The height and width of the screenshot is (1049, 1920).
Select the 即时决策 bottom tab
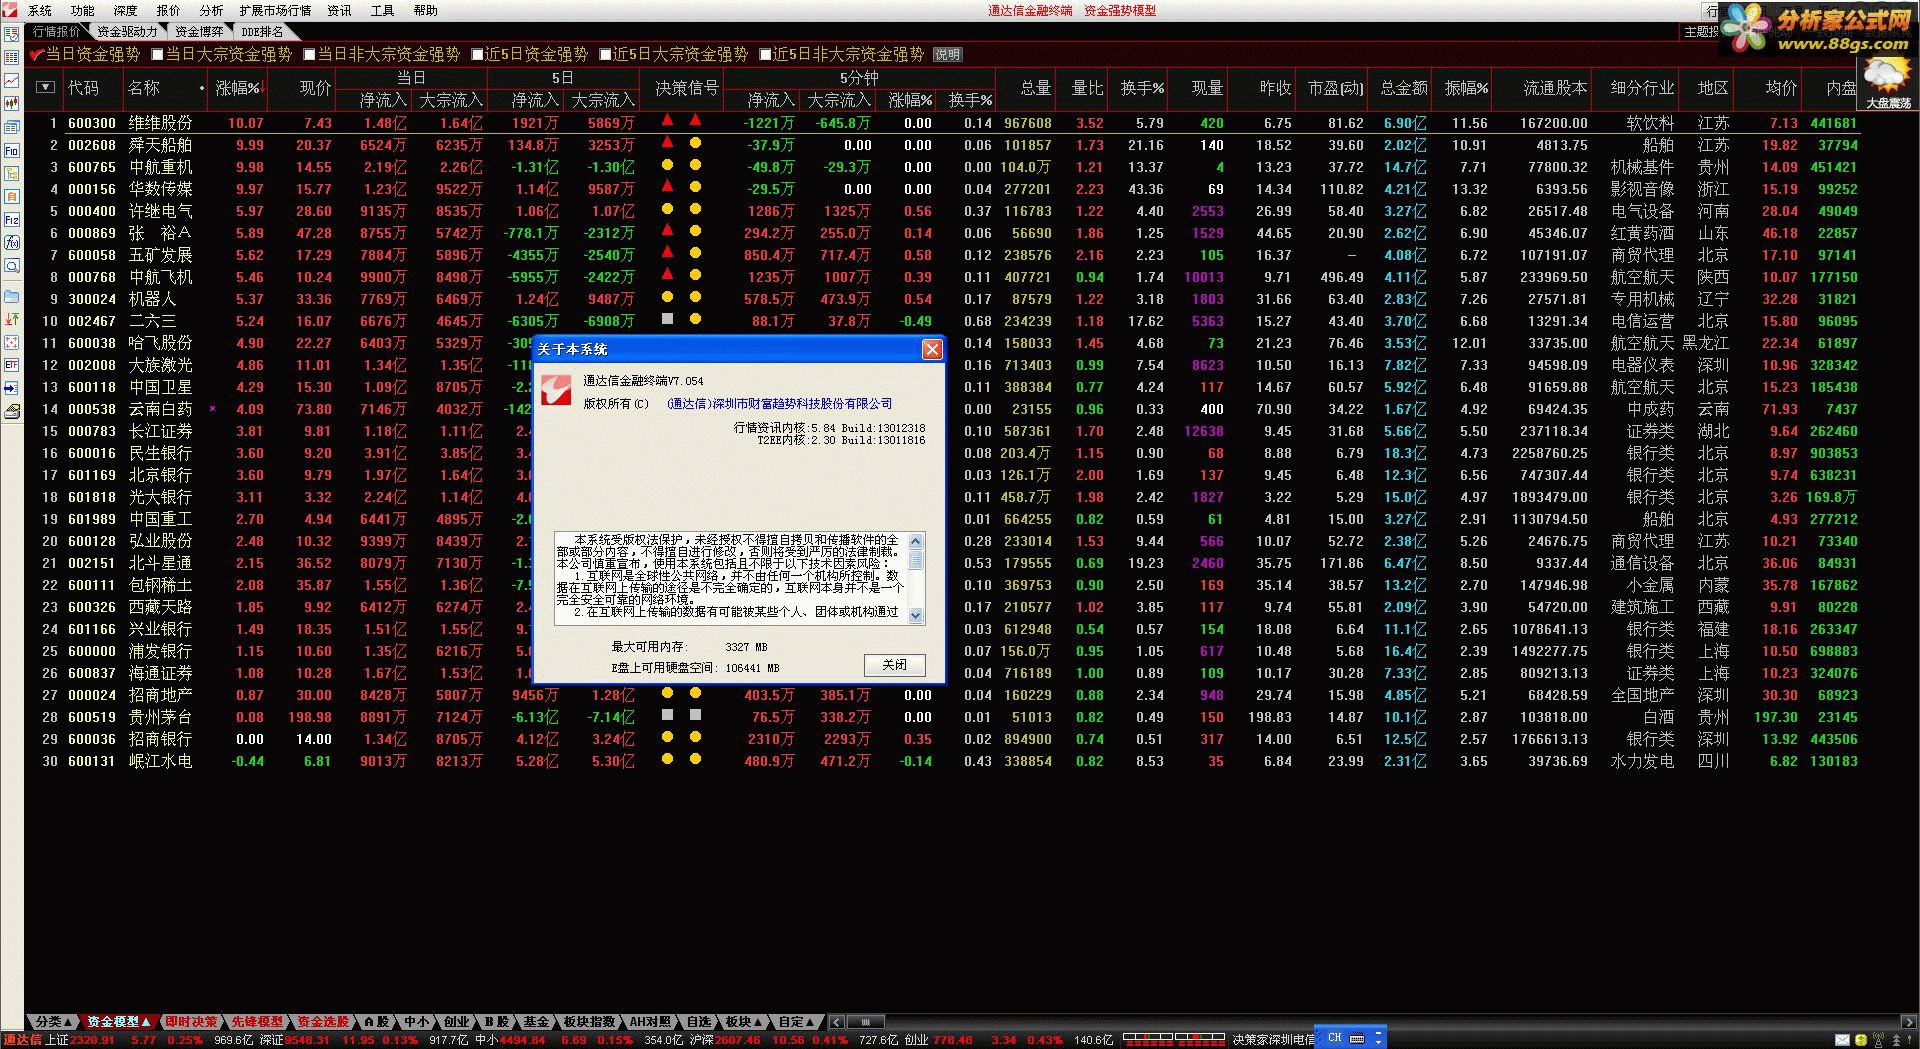tap(191, 1021)
